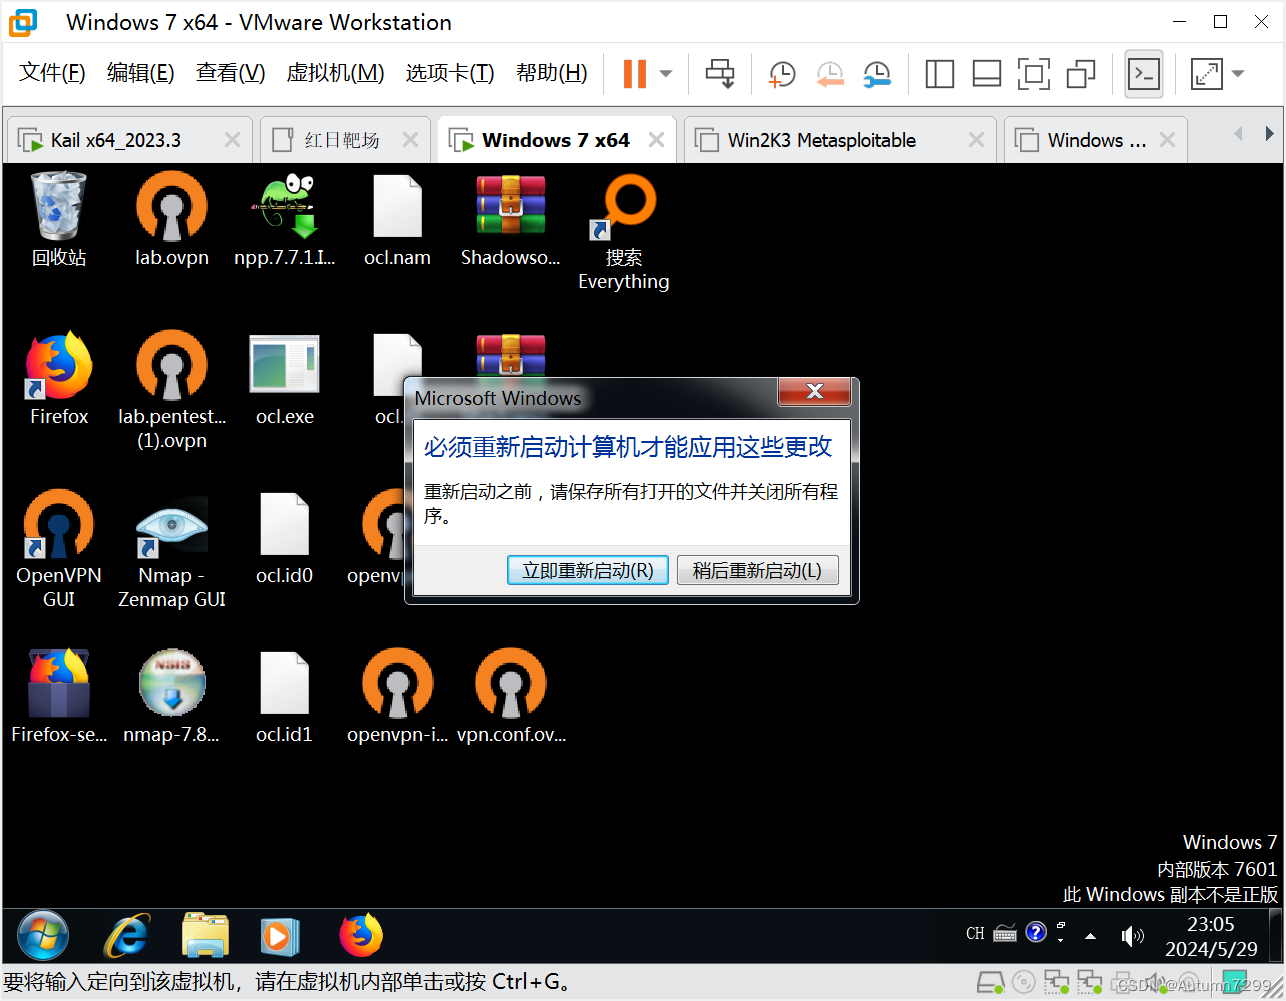Switch to the Kail x64_2023.3 tab
The image size is (1286, 1001).
[x=129, y=140]
